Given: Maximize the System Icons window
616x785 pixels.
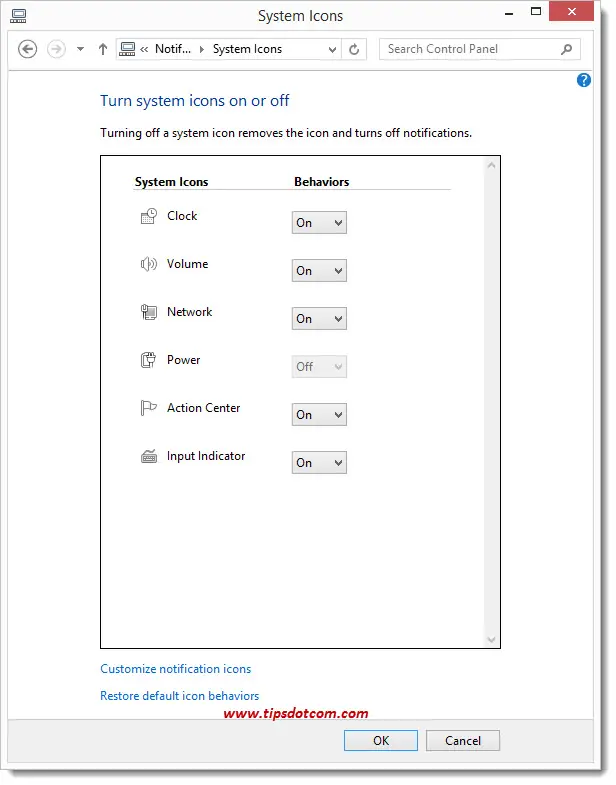Looking at the screenshot, I should pos(536,12).
